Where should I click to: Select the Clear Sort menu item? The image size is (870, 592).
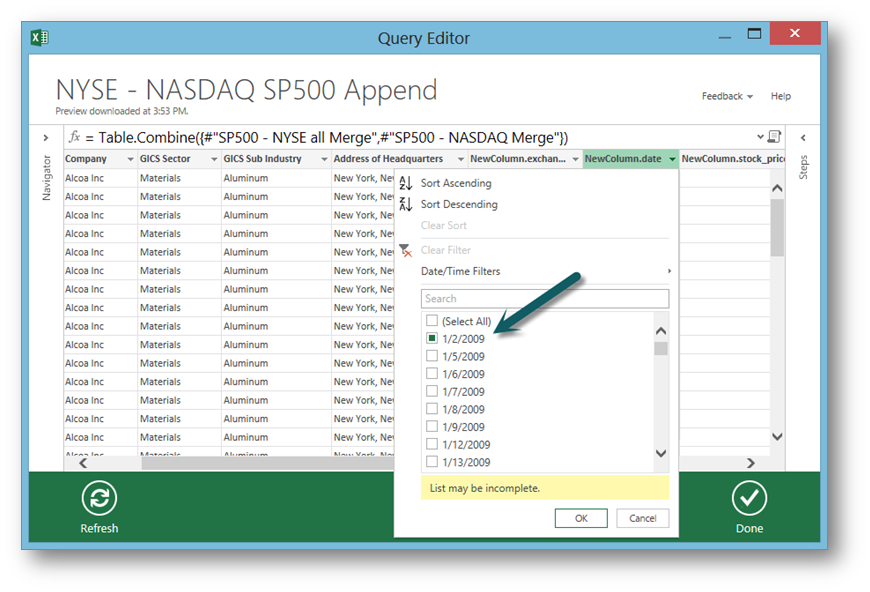click(x=443, y=225)
